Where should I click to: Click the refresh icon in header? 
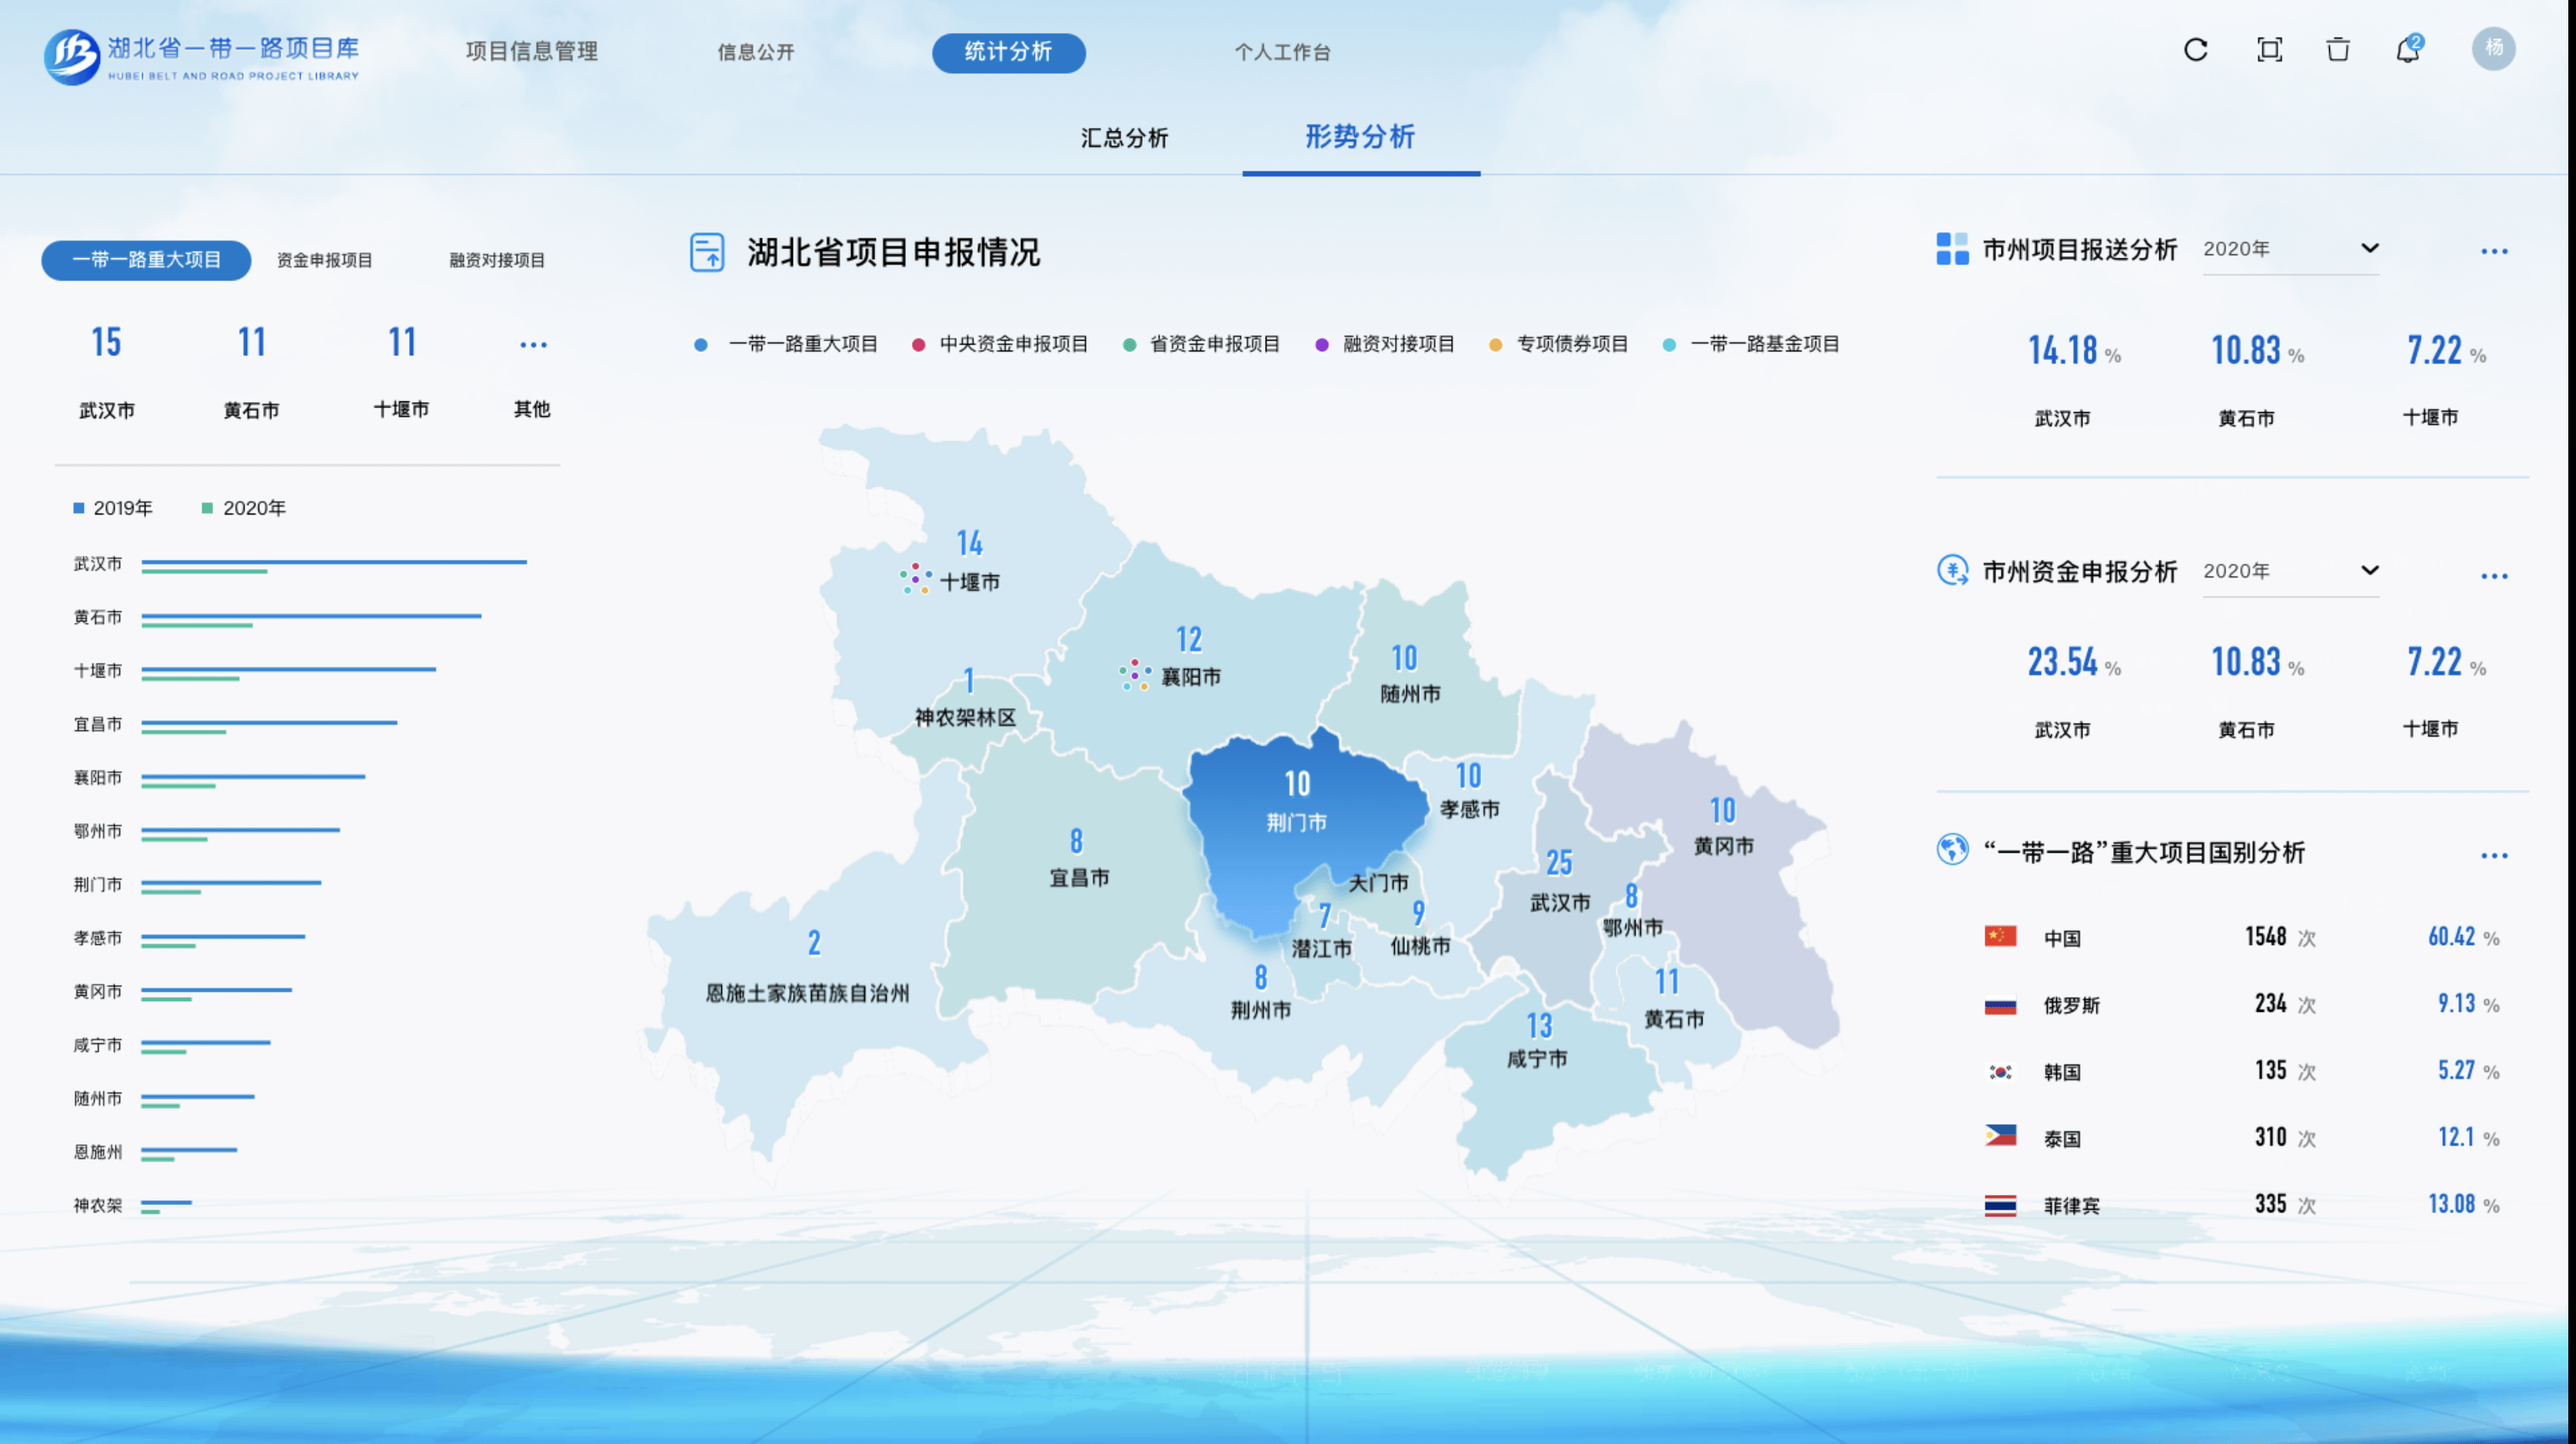pos(2195,50)
